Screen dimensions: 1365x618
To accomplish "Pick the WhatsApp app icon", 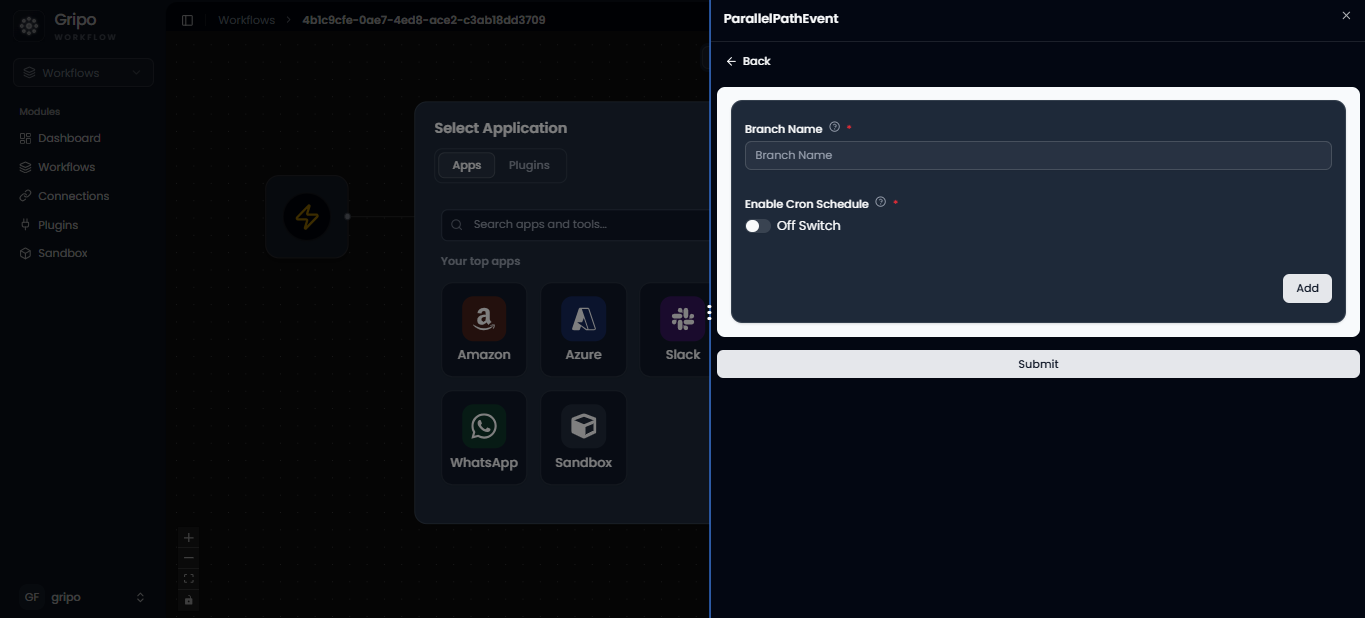I will (484, 427).
